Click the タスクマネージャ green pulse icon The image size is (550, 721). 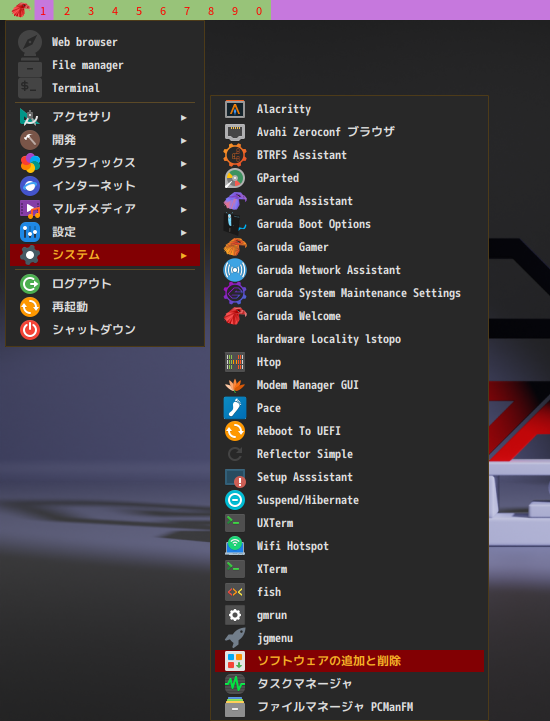pos(235,684)
